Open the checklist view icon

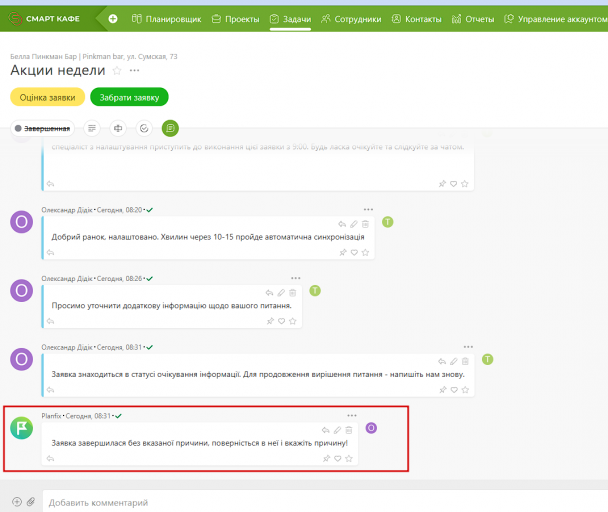(x=144, y=128)
